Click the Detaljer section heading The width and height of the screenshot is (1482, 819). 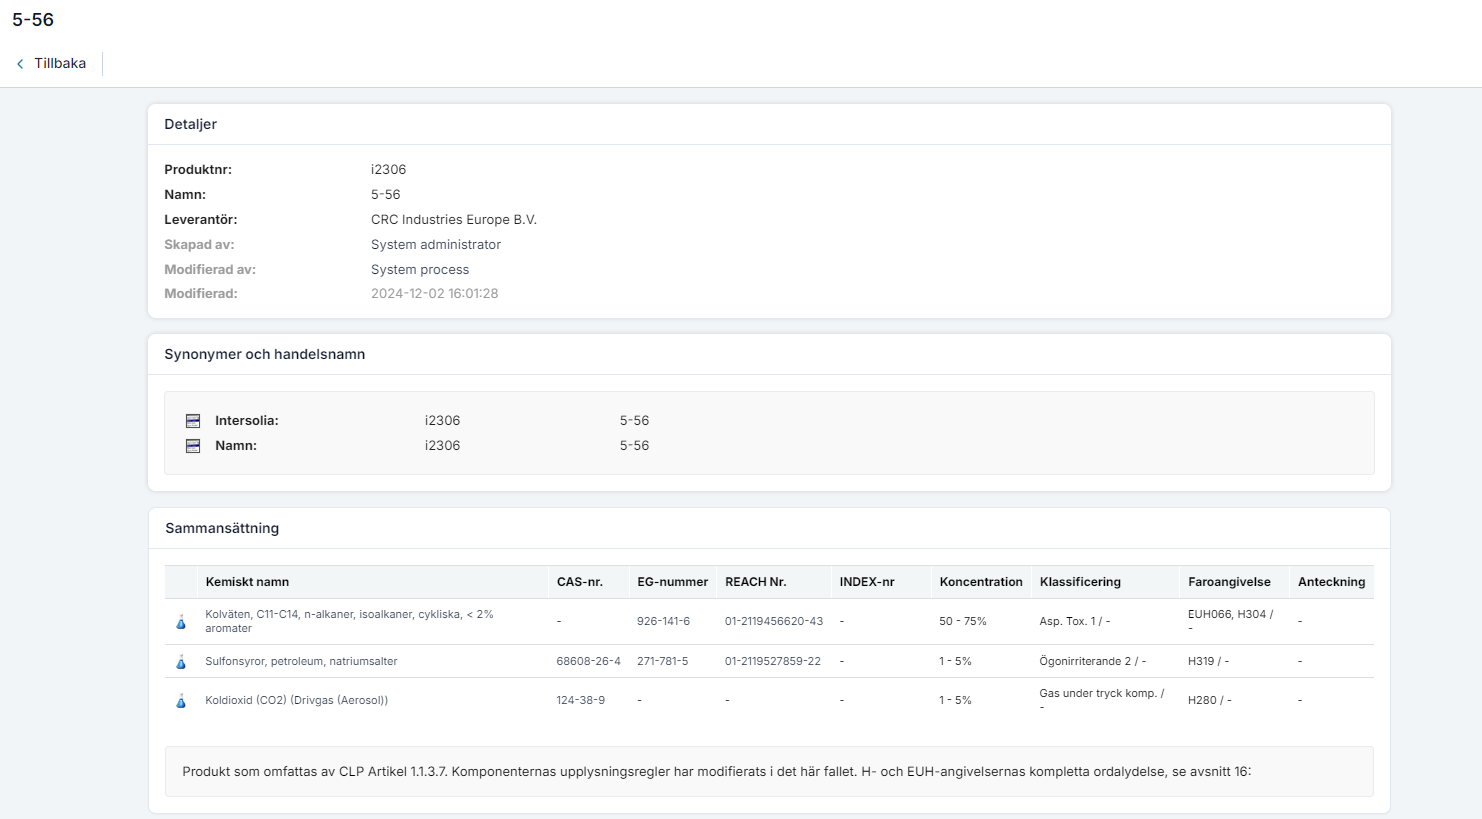(190, 124)
